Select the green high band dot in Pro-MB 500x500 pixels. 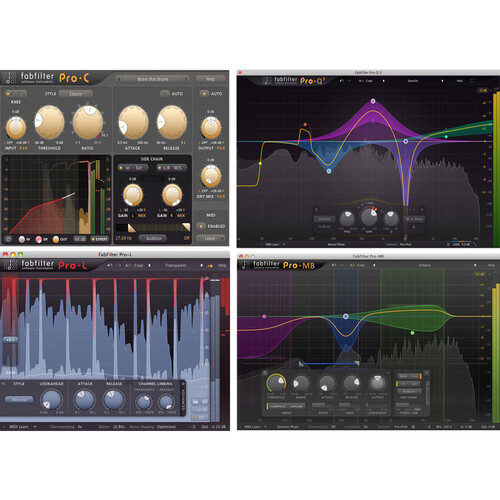point(412,333)
